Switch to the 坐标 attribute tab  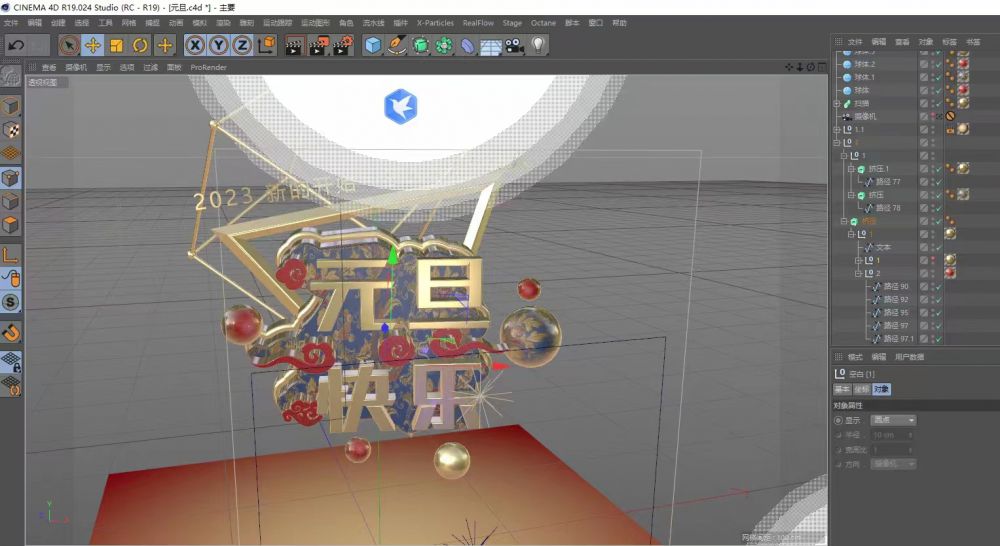[861, 389]
